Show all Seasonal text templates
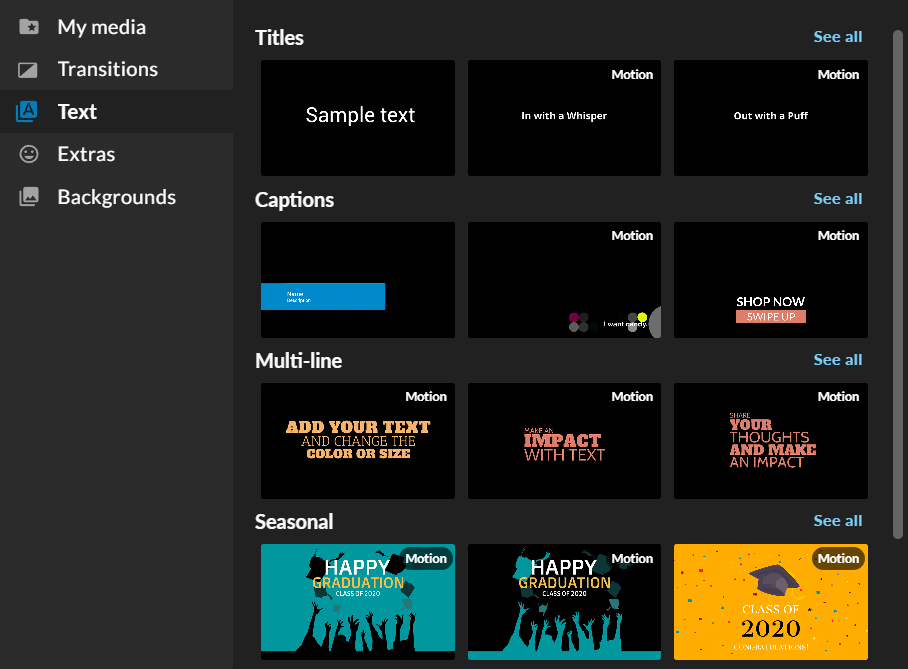908x669 pixels. [837, 521]
